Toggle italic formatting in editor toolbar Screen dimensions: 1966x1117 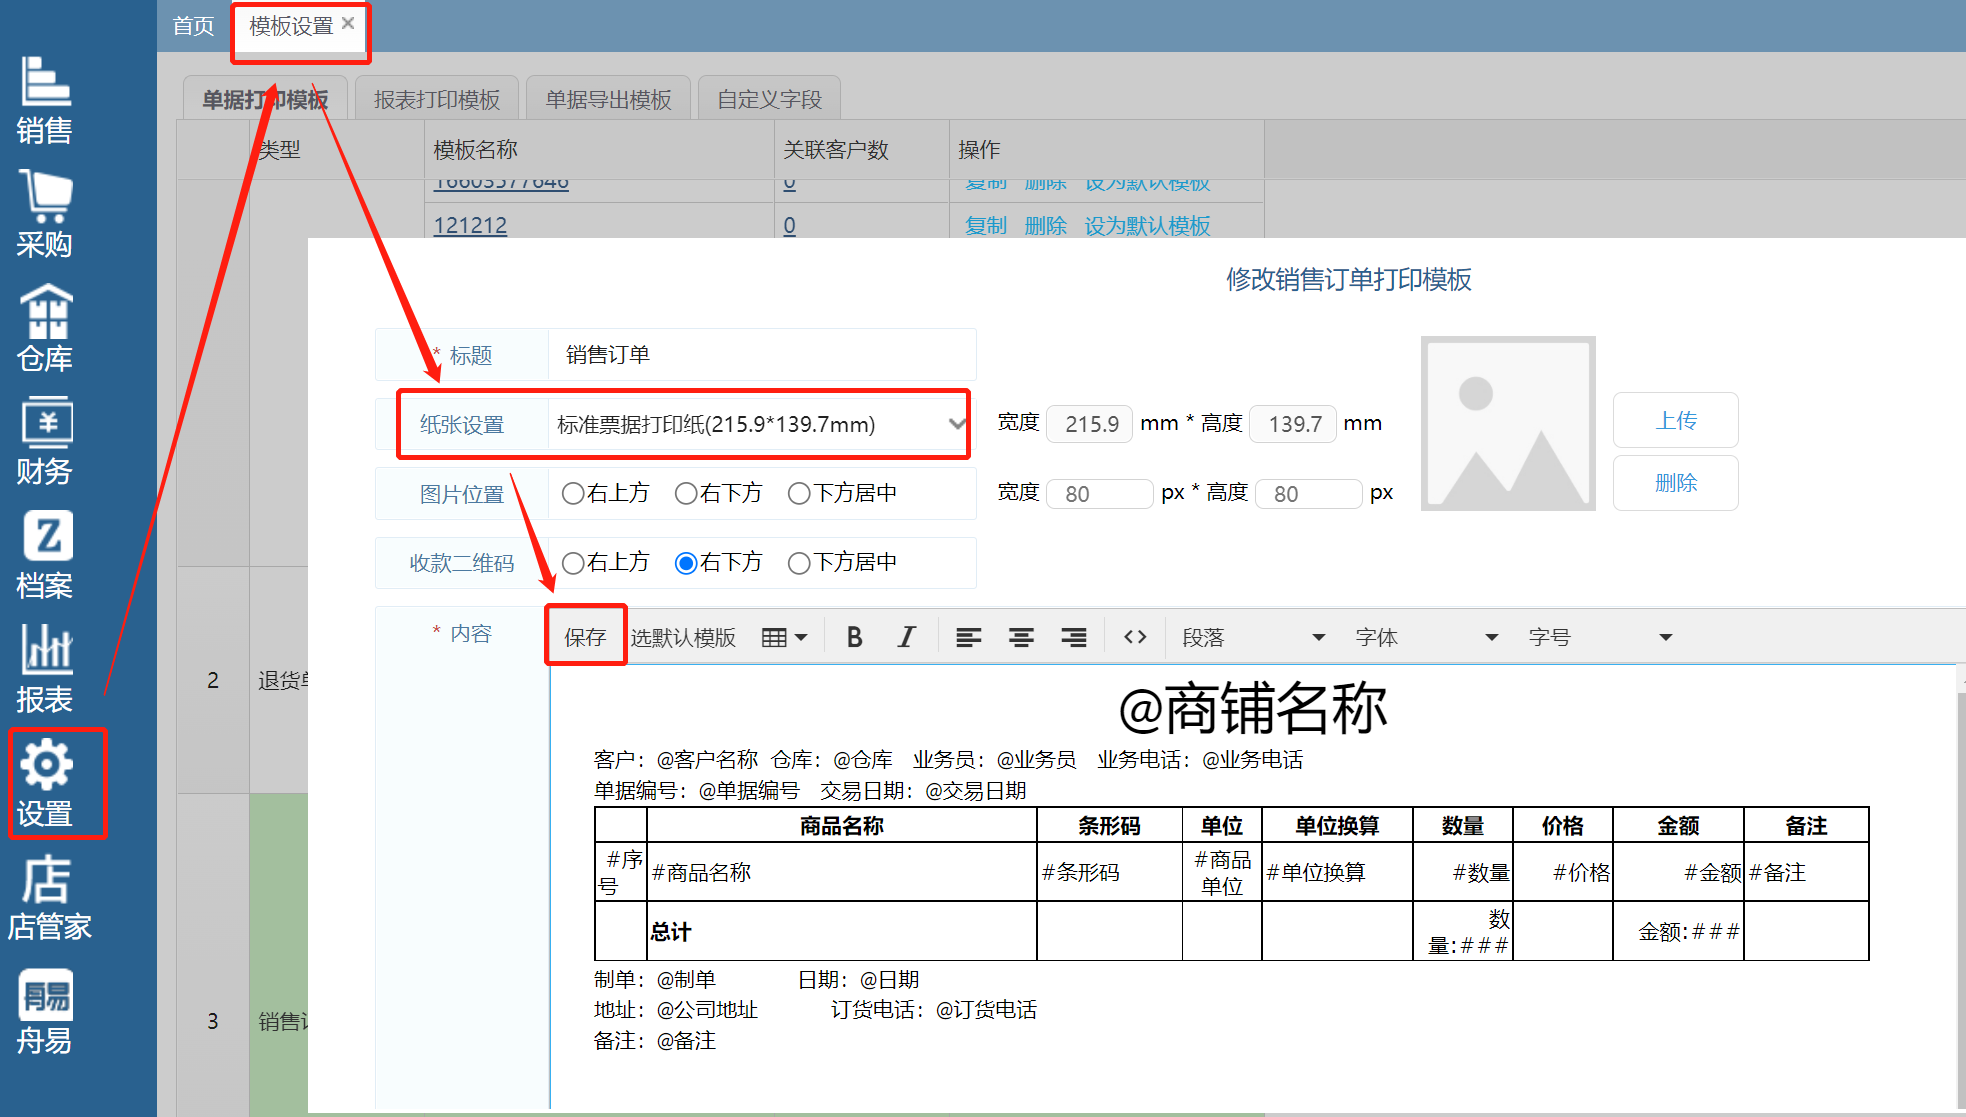(x=906, y=637)
